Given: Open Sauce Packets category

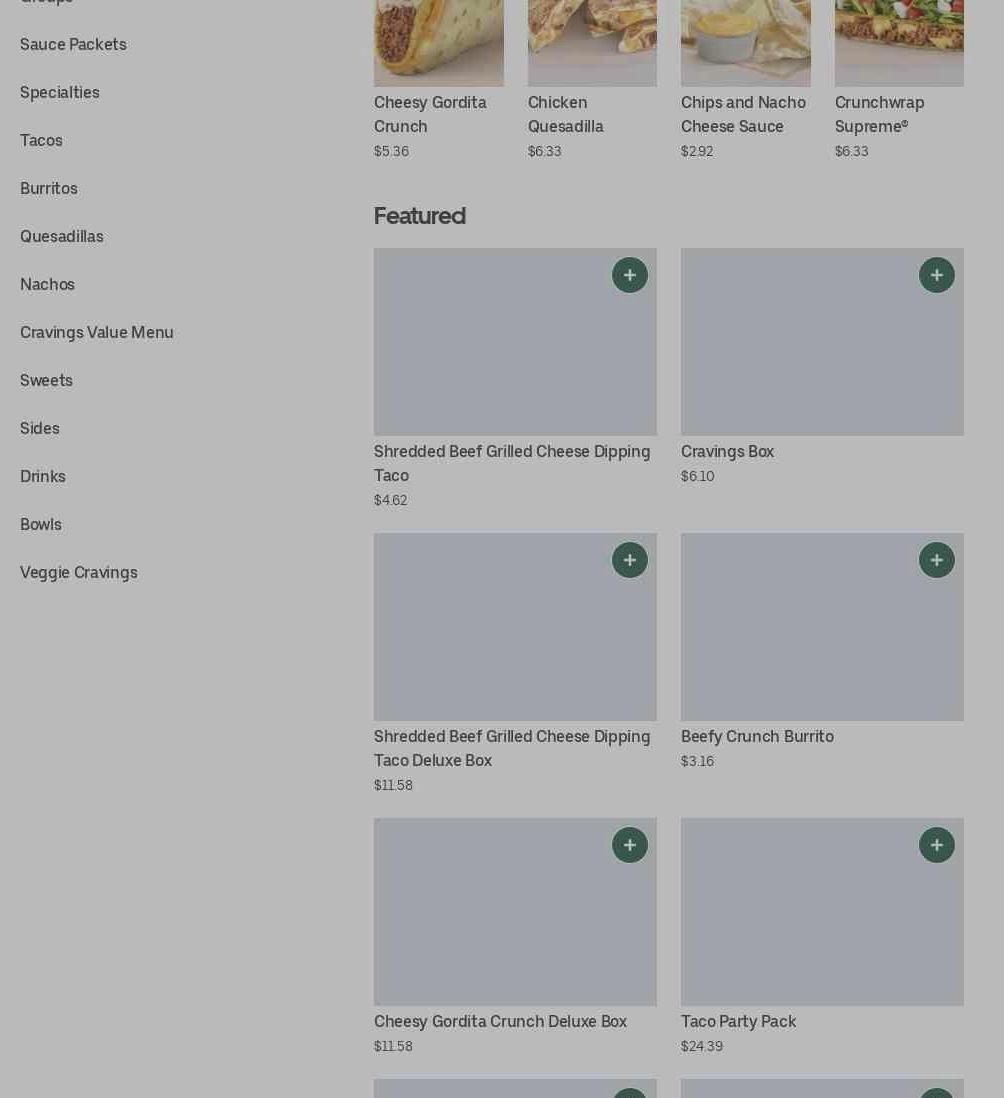Looking at the screenshot, I should pyautogui.click(x=74, y=45).
